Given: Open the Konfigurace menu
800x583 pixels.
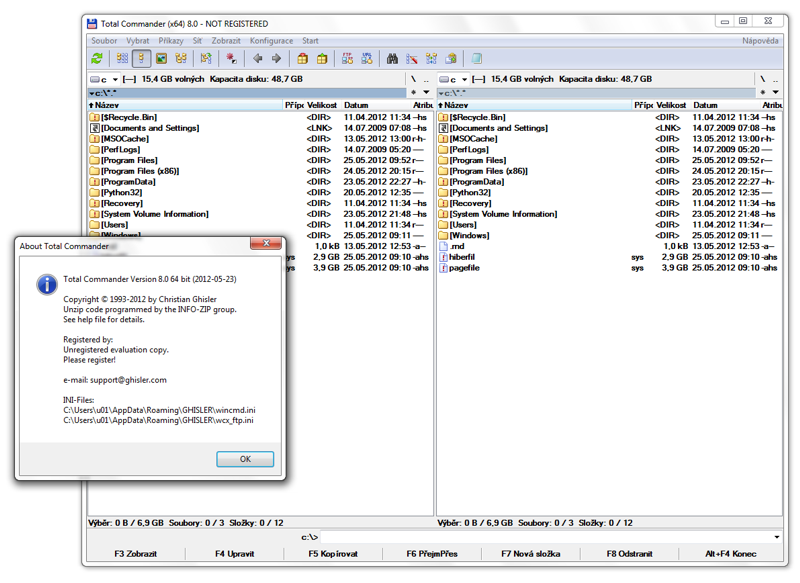Looking at the screenshot, I should click(x=271, y=41).
